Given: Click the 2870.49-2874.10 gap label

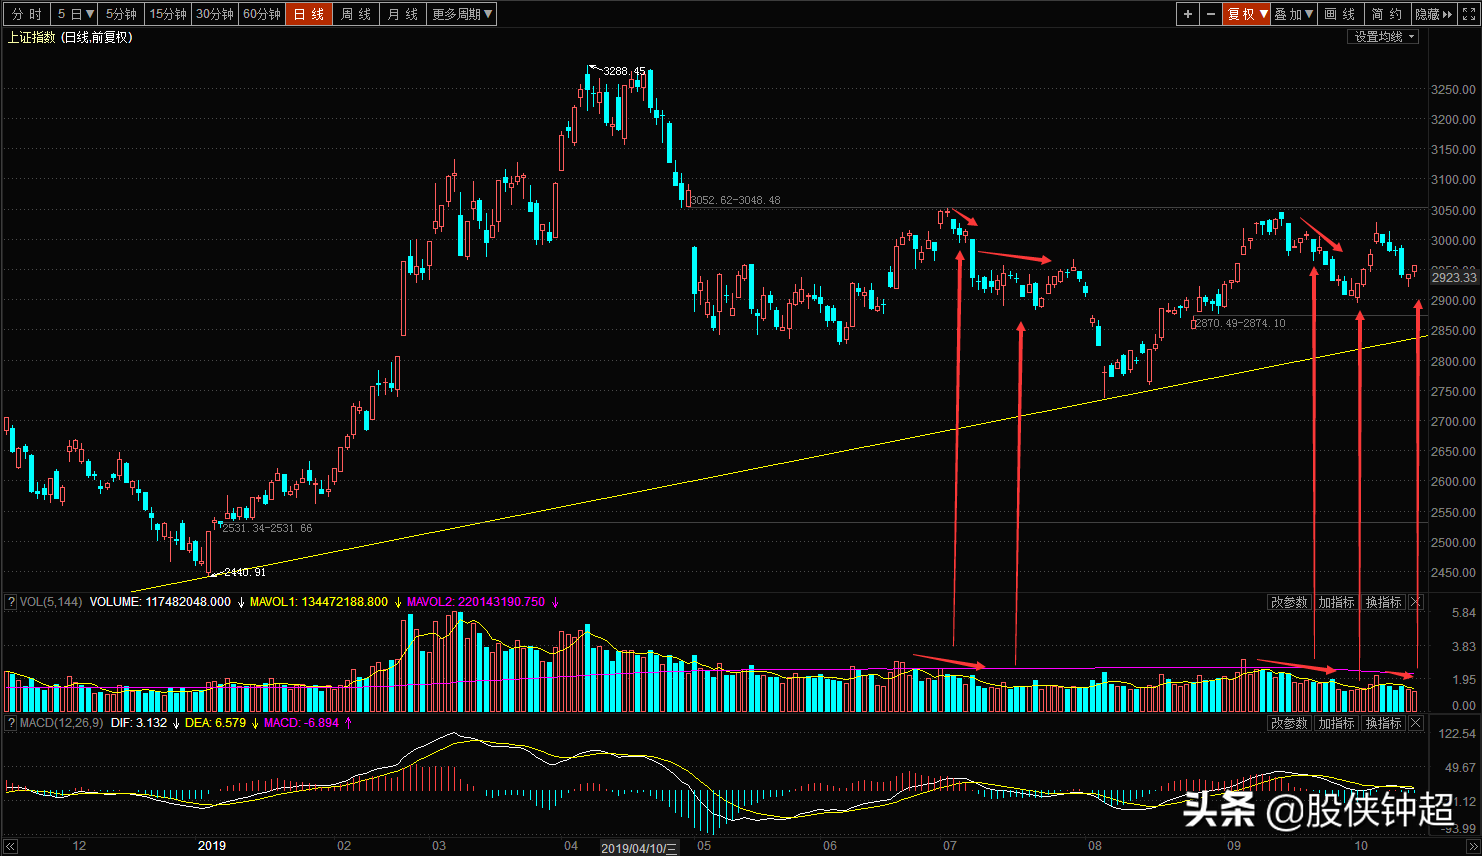Looking at the screenshot, I should tap(1241, 323).
